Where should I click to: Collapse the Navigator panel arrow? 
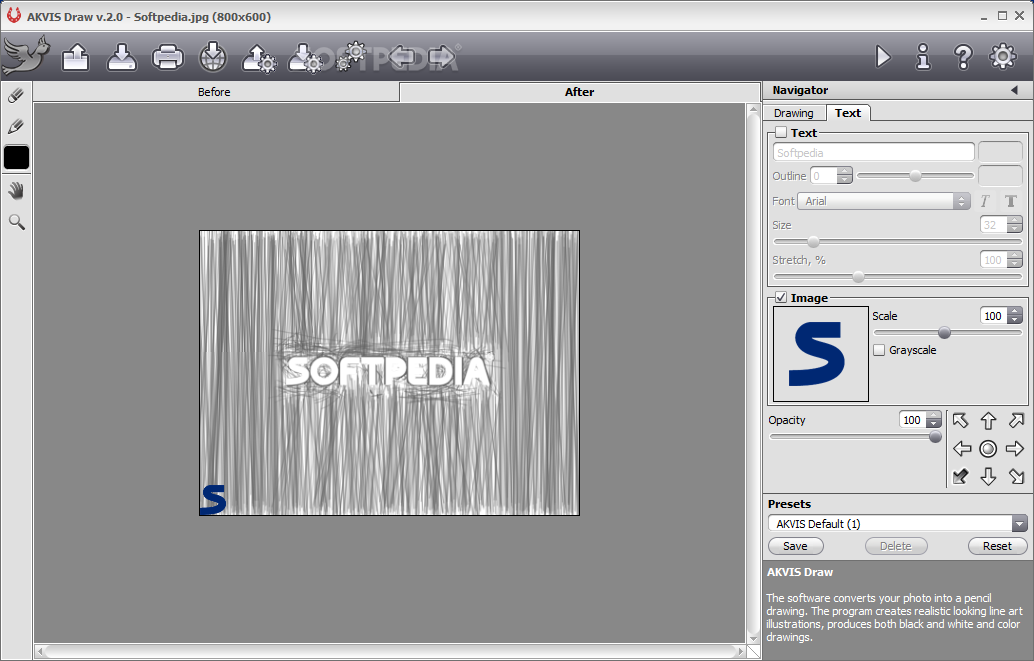[x=1014, y=90]
